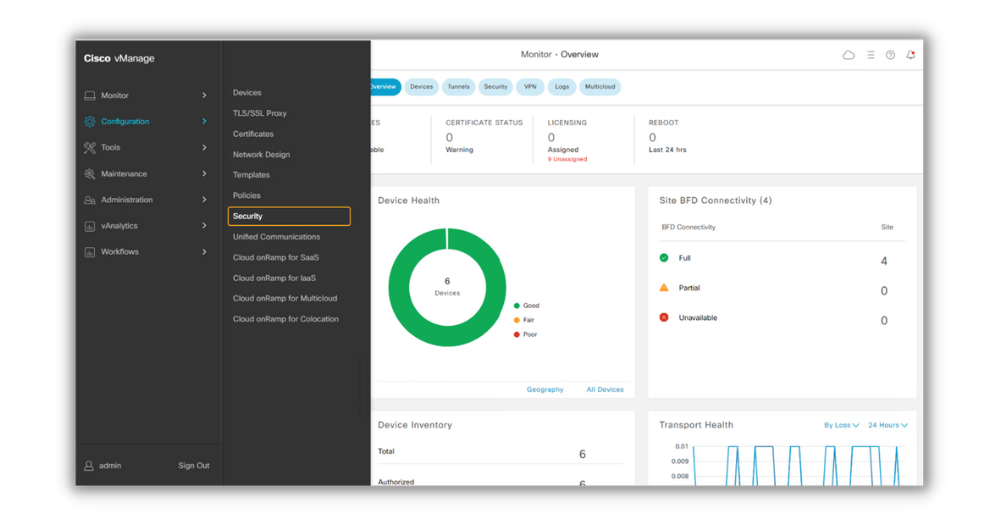Open Cloud onRamp for Multicloud
Viewport: 1000px width, 526px height.
click(285, 299)
